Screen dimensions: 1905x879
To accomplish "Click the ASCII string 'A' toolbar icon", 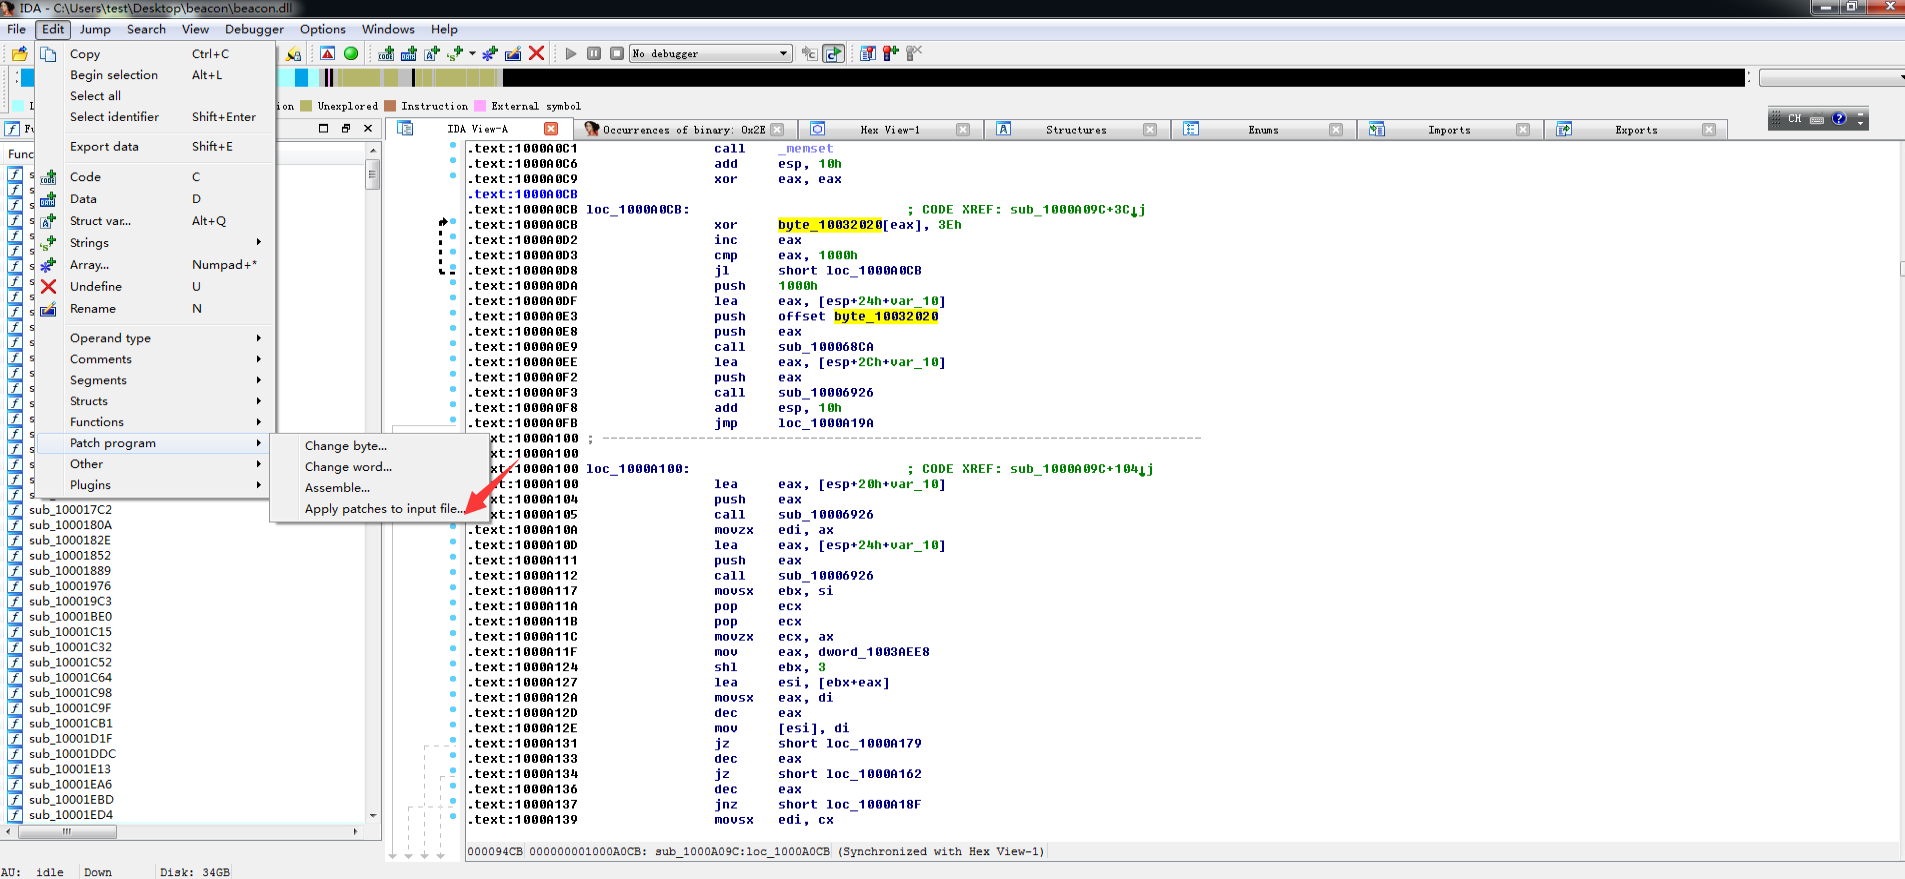I will click(x=432, y=54).
